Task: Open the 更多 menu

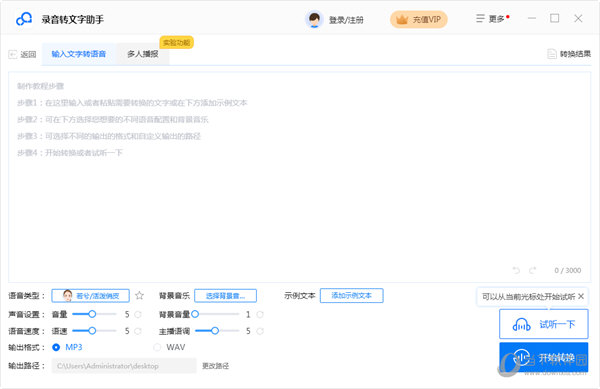Action: 492,19
